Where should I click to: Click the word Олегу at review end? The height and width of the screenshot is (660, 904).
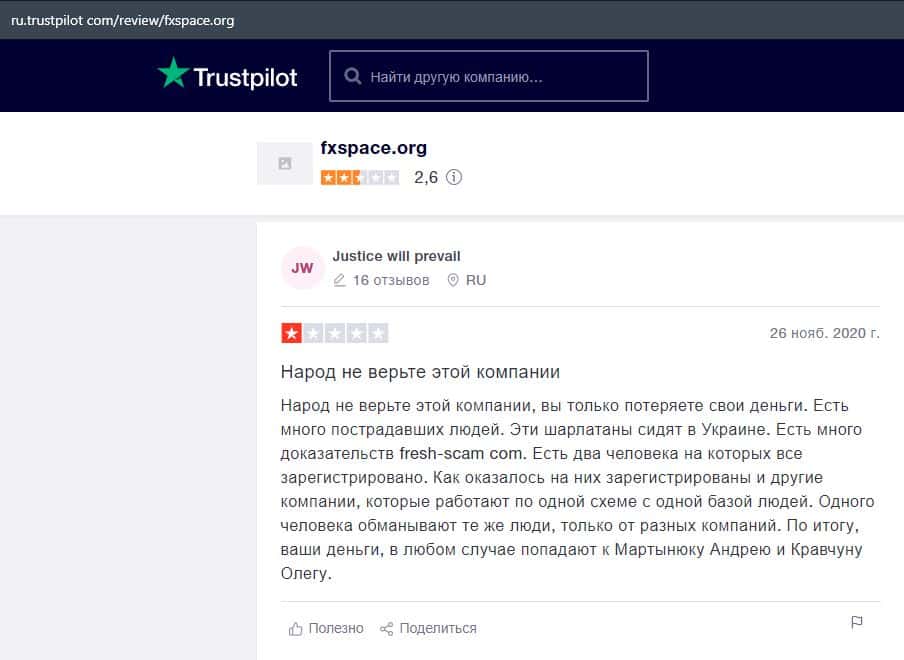pos(306,574)
